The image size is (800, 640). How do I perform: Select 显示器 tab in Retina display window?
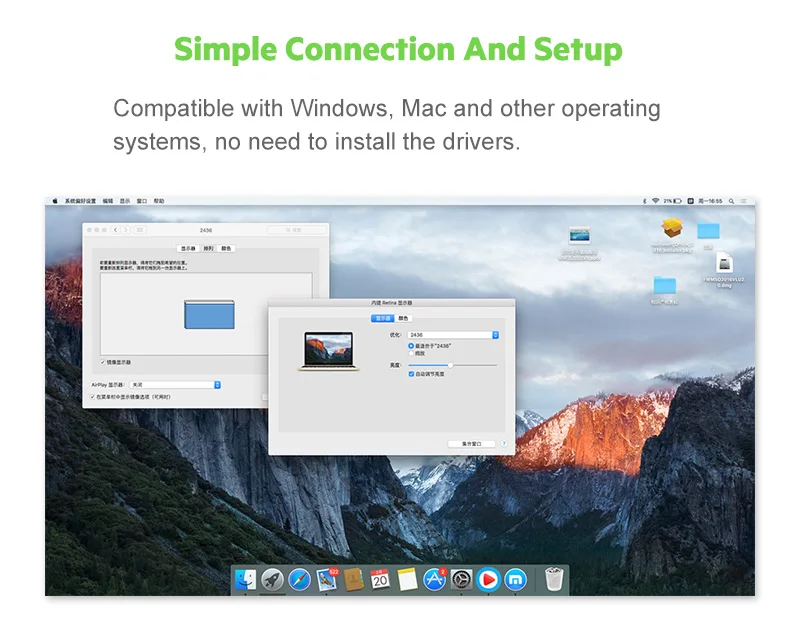point(383,318)
